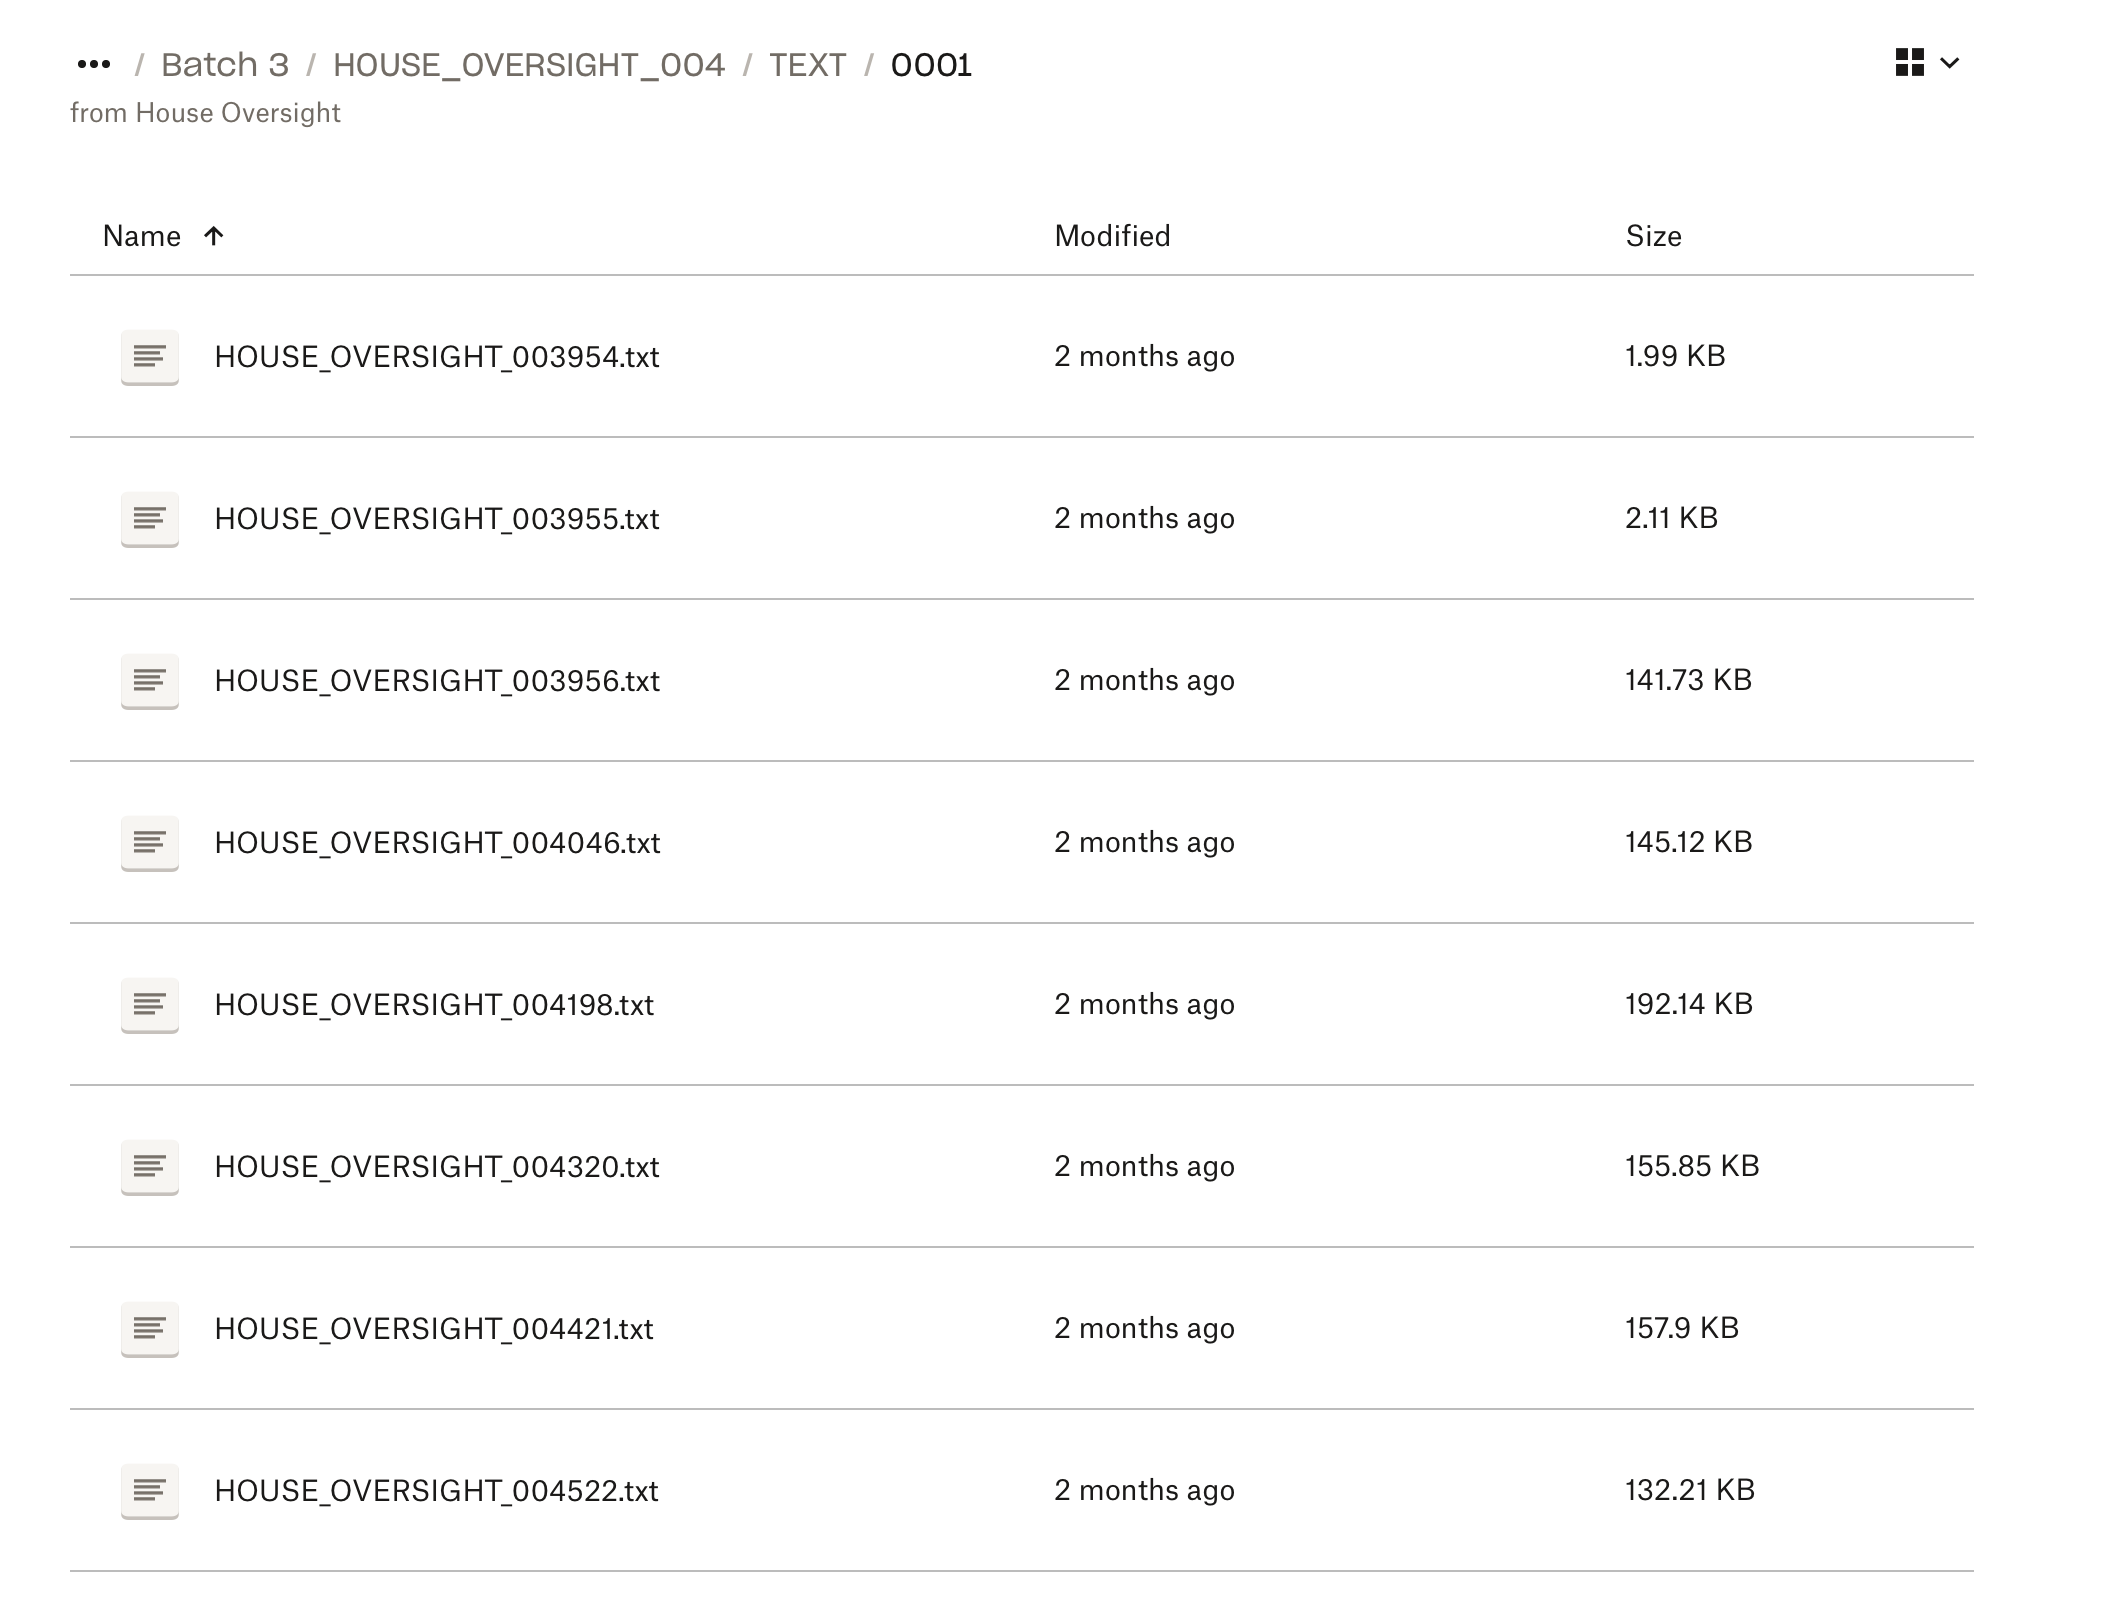Open HOUSE_OVERSIGHT_003954.txt file name
The width and height of the screenshot is (2128, 1620).
tap(437, 357)
